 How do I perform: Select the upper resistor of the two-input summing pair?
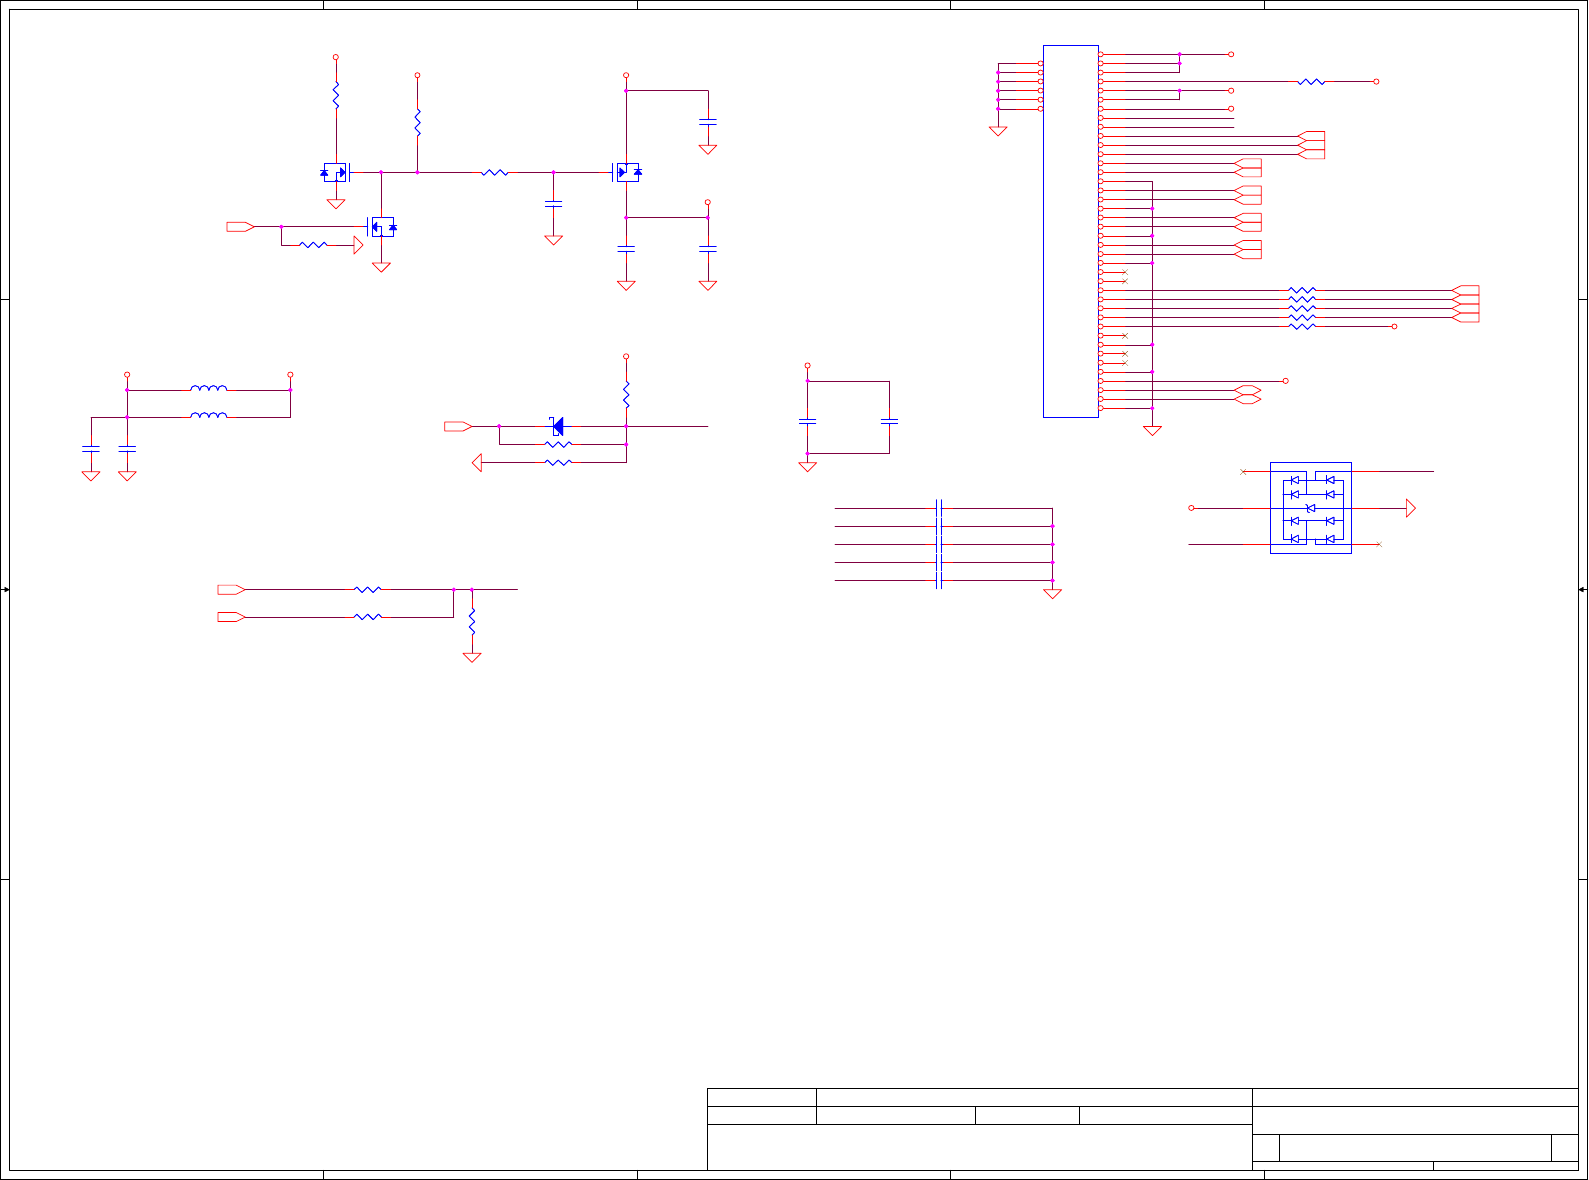368,590
